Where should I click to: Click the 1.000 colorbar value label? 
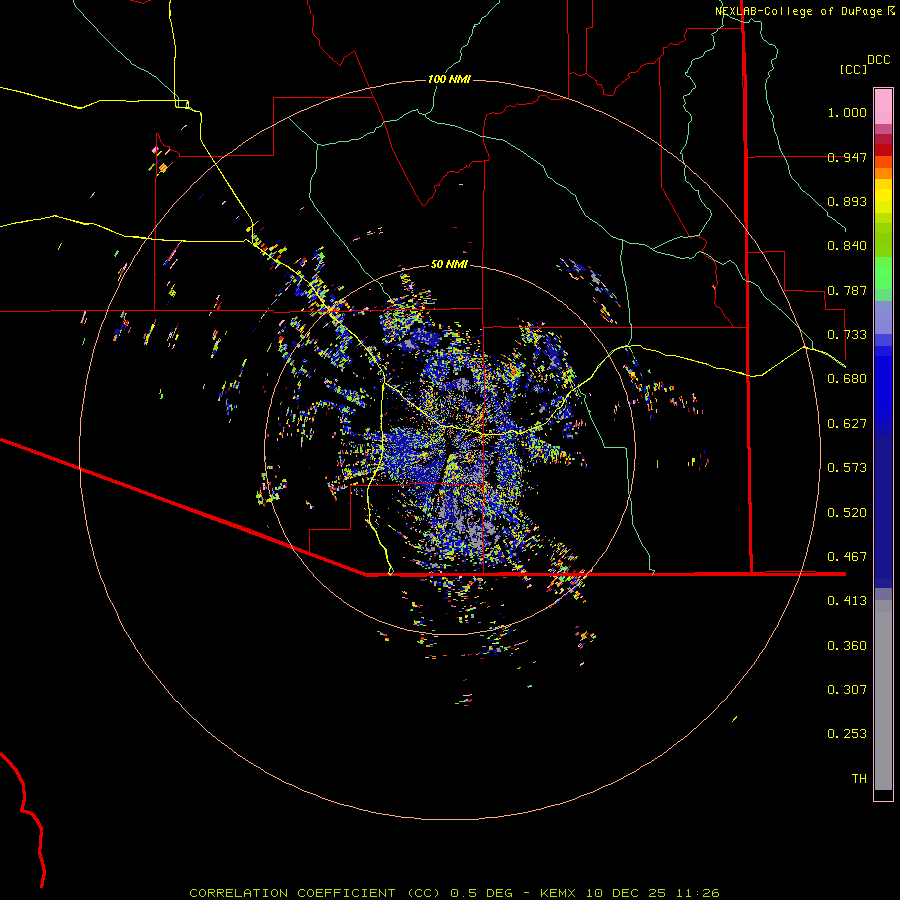[847, 112]
